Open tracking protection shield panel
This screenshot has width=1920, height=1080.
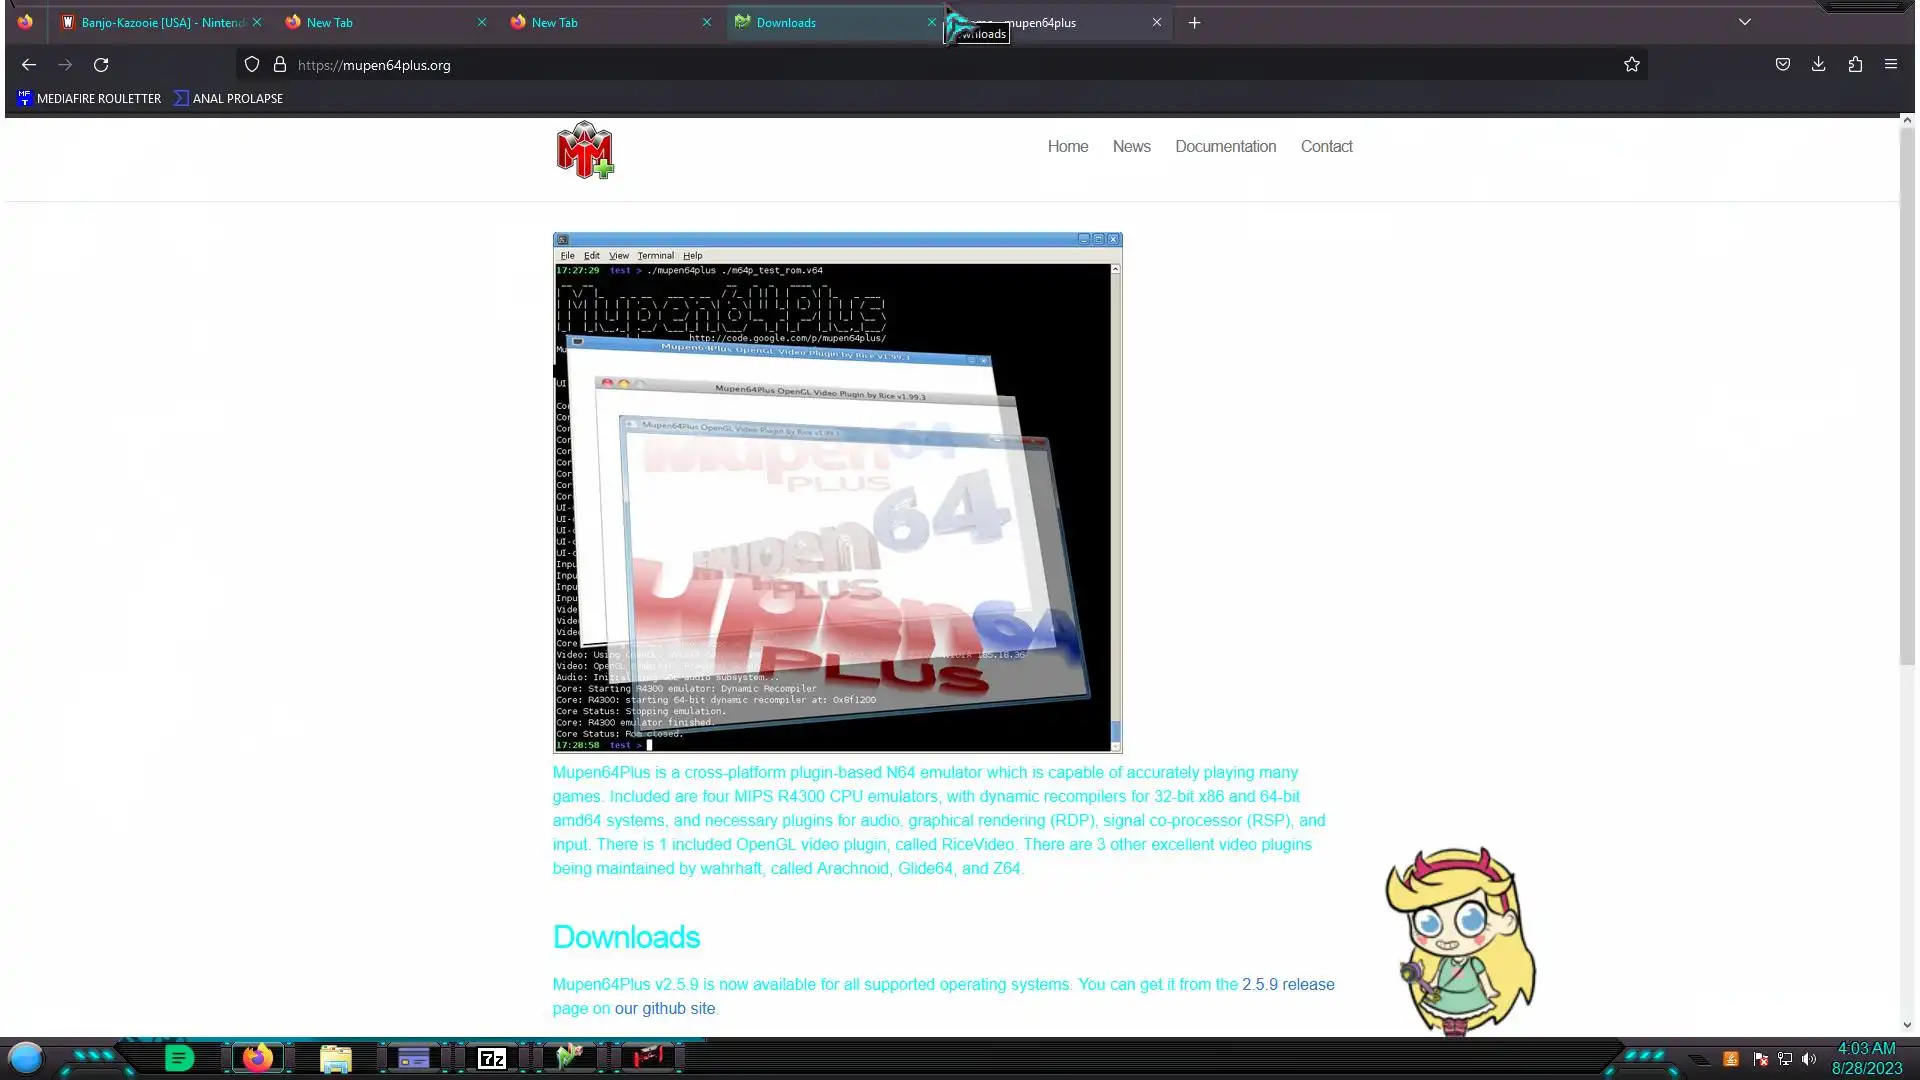[x=252, y=65]
